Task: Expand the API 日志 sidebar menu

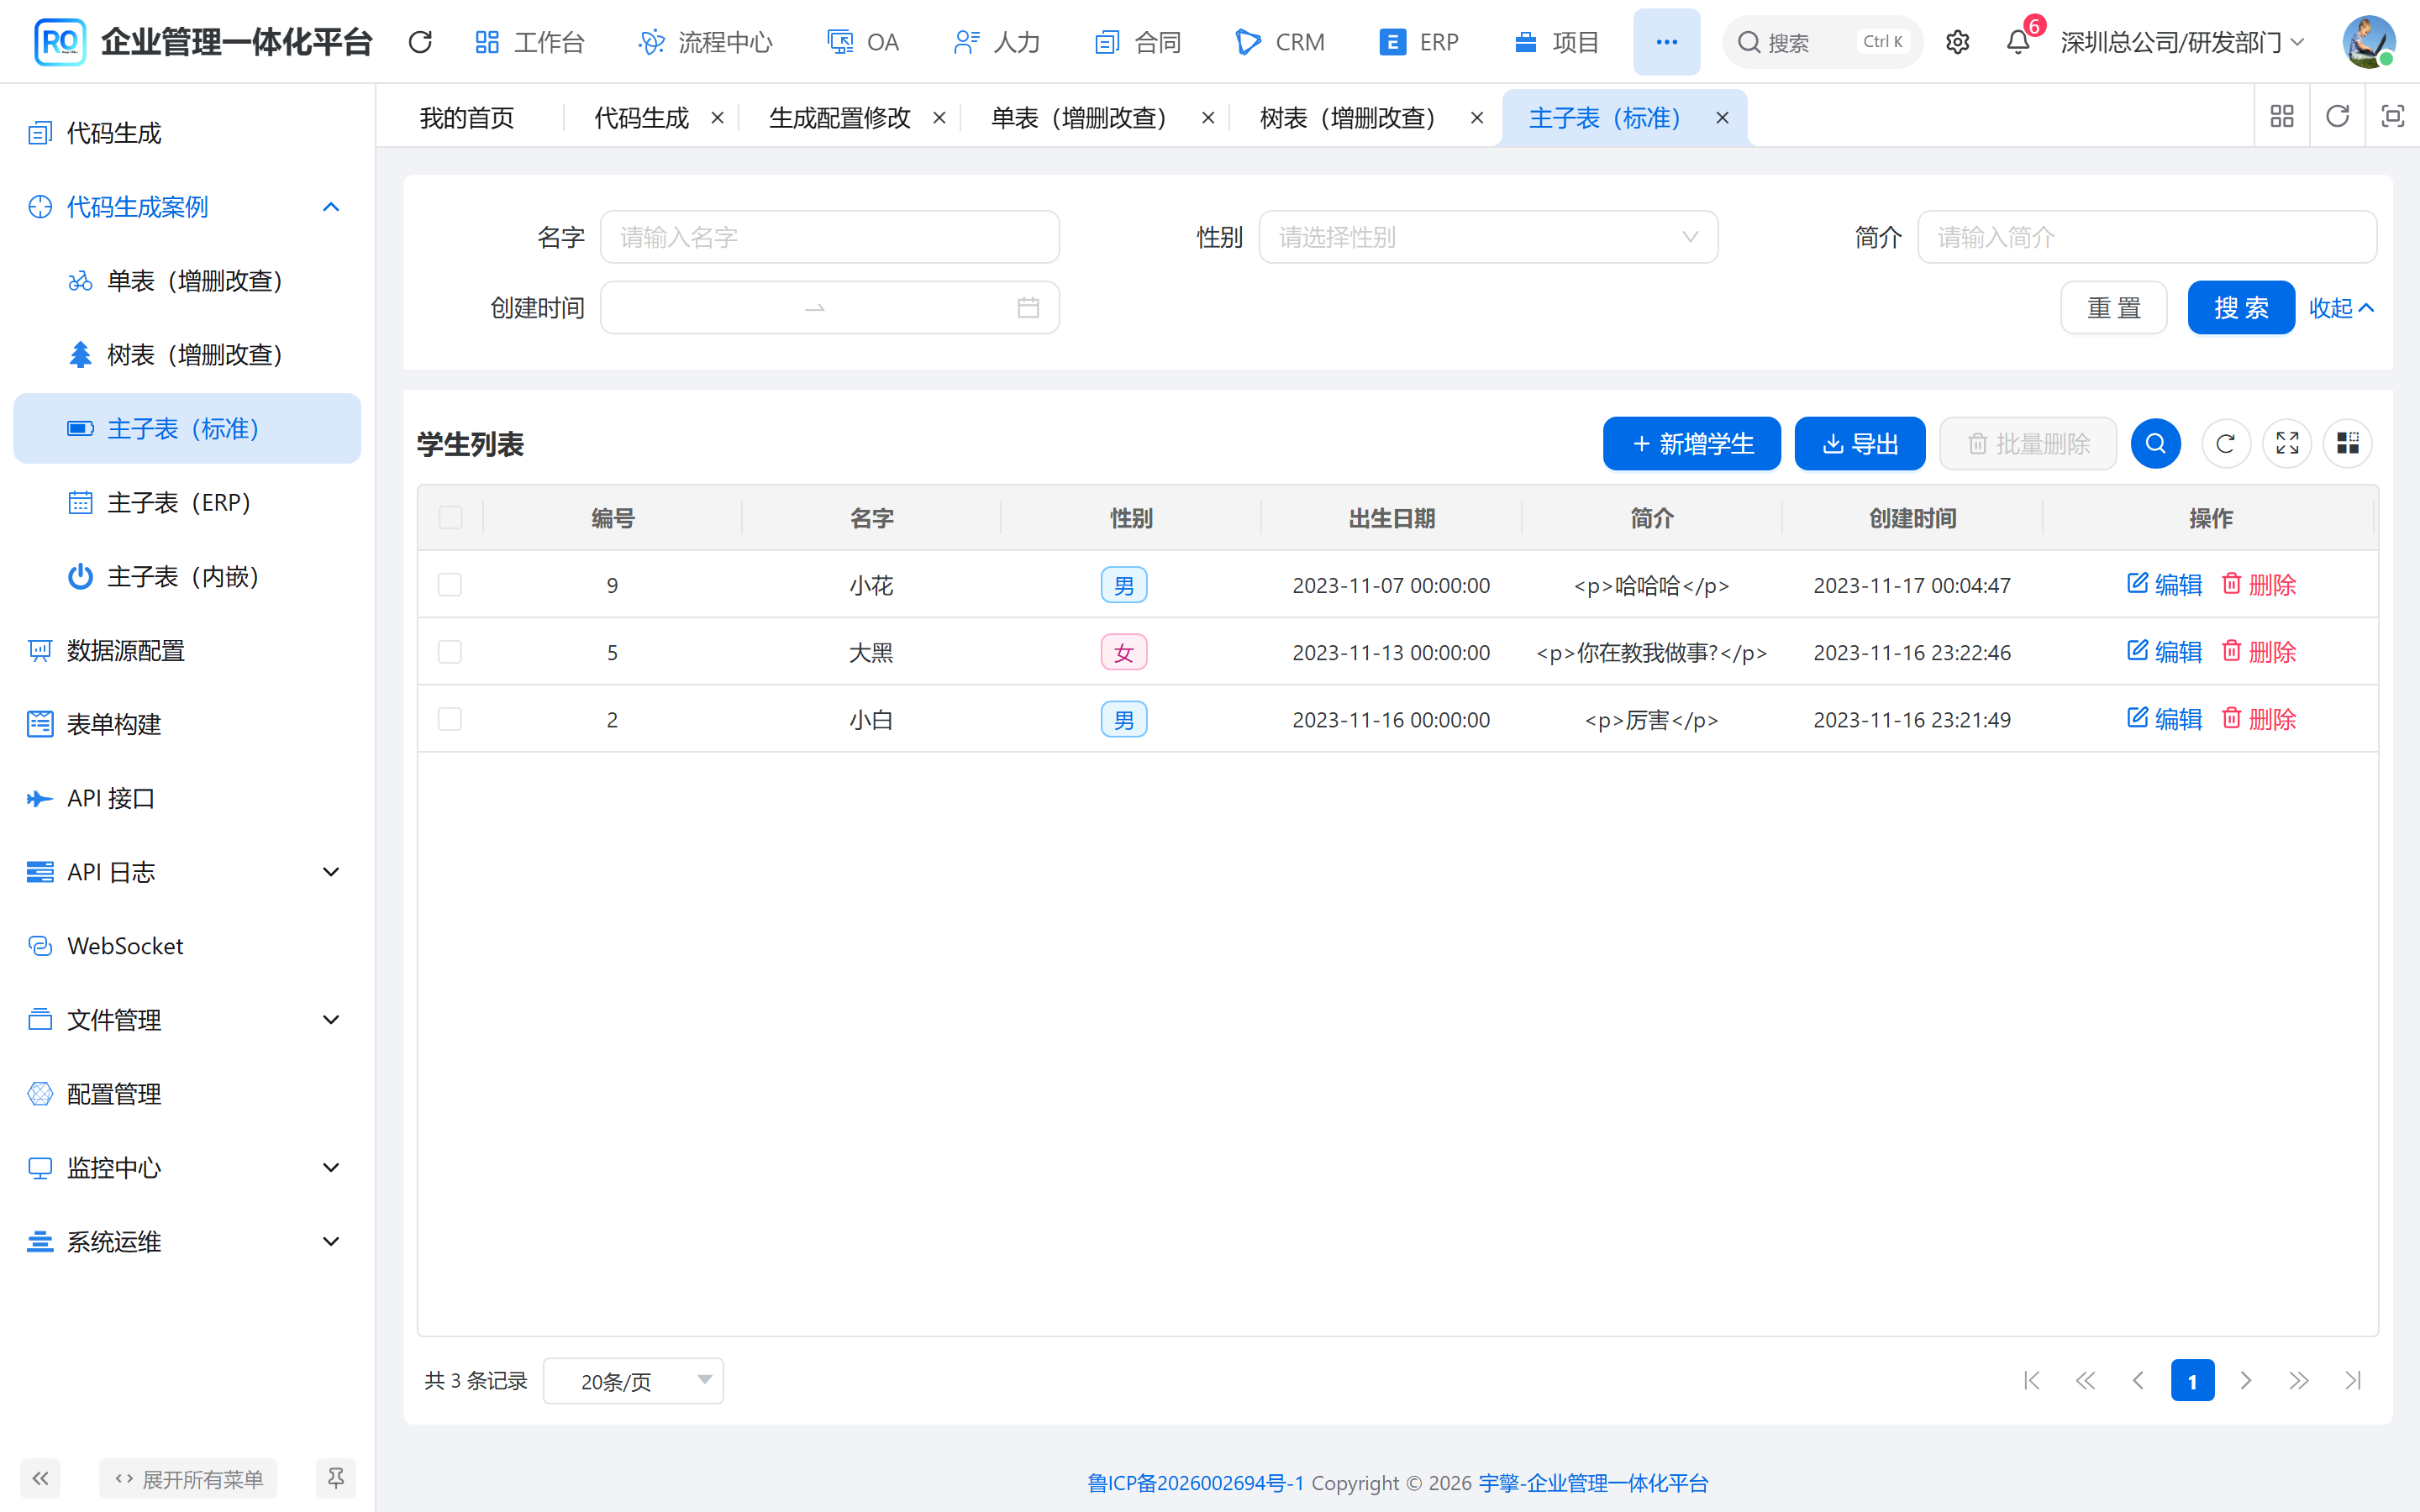Action: [x=187, y=872]
